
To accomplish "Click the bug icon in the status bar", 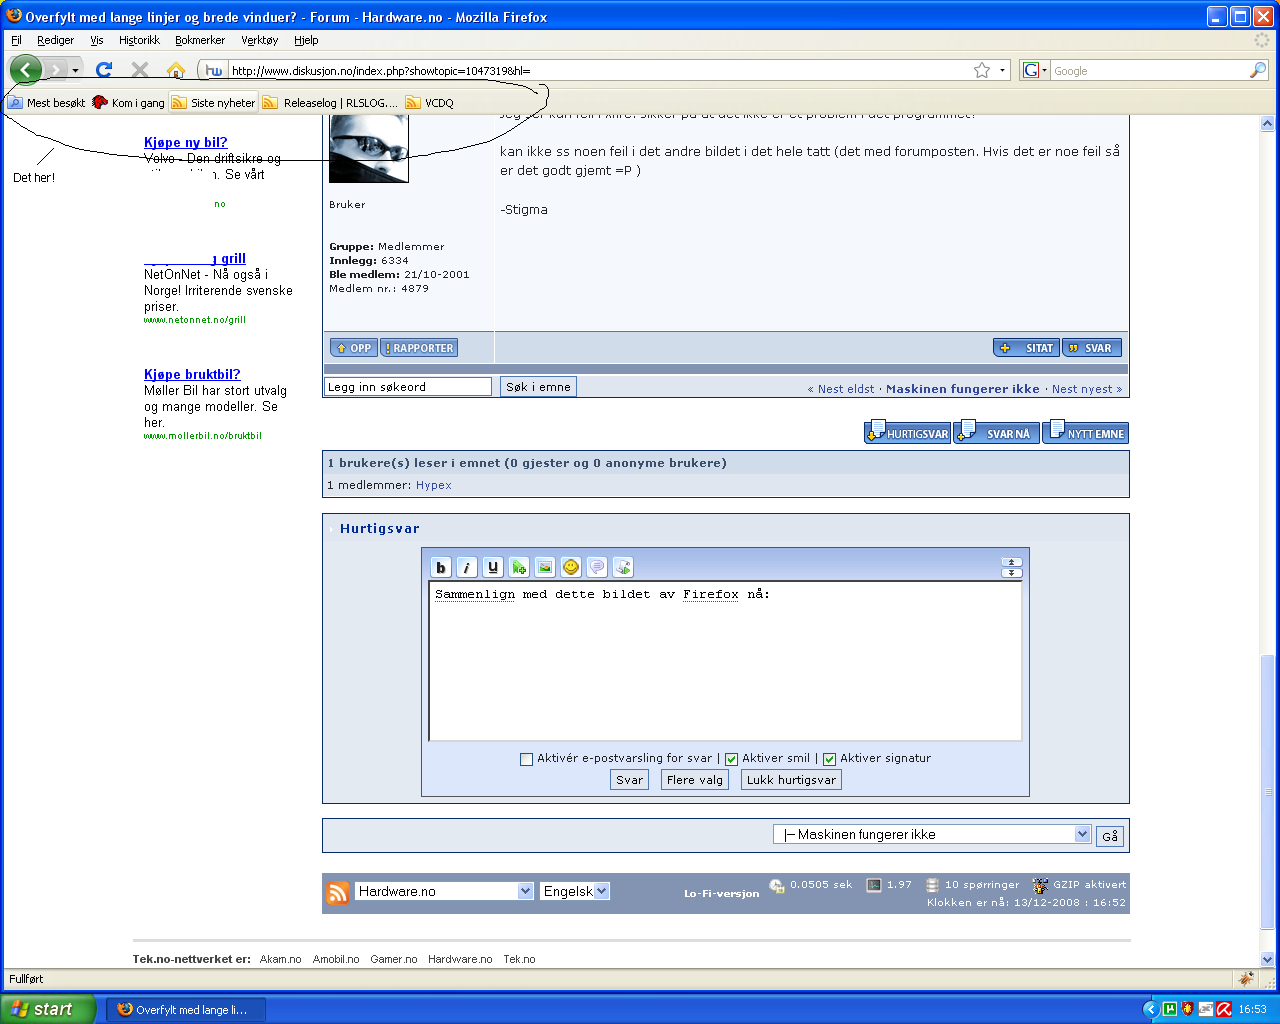I will [1246, 979].
